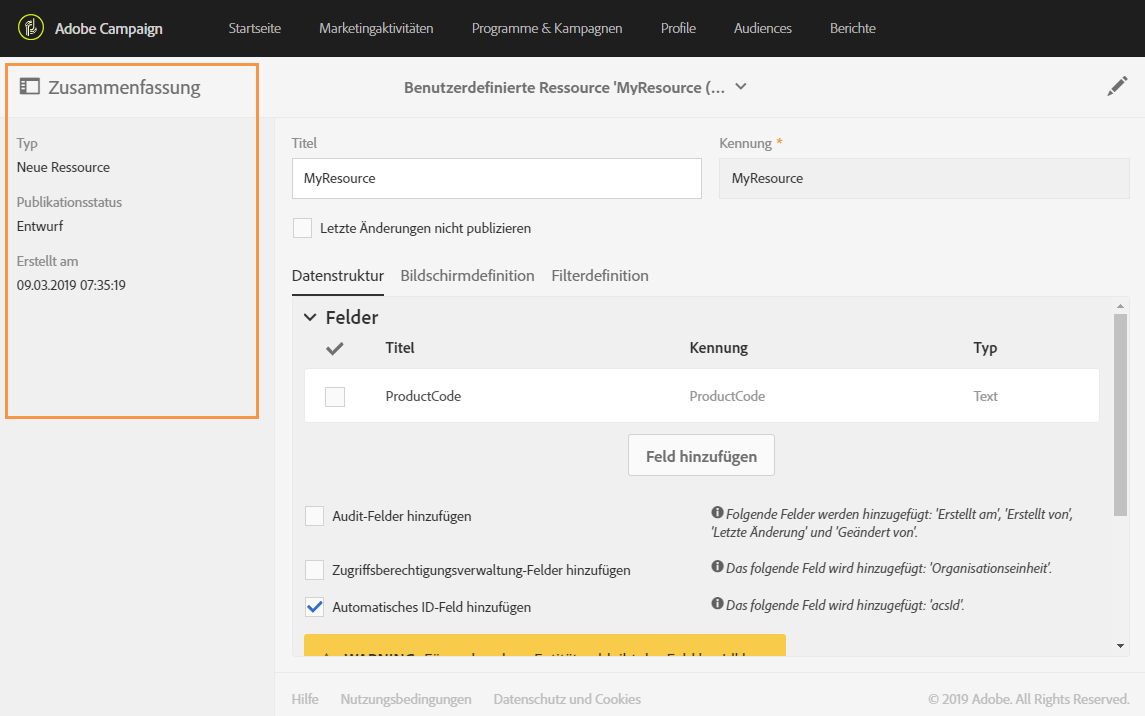Click the Zusammenfassung panel icon
Screen dimensions: 1145x716
point(30,87)
